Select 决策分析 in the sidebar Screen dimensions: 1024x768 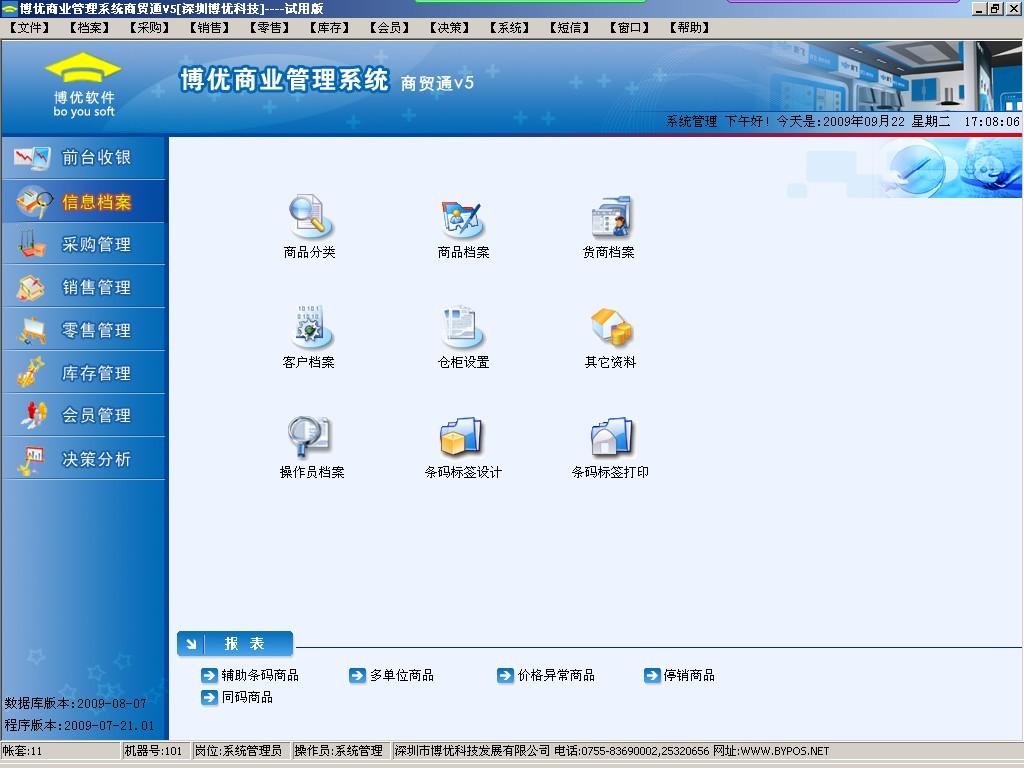tap(84, 459)
